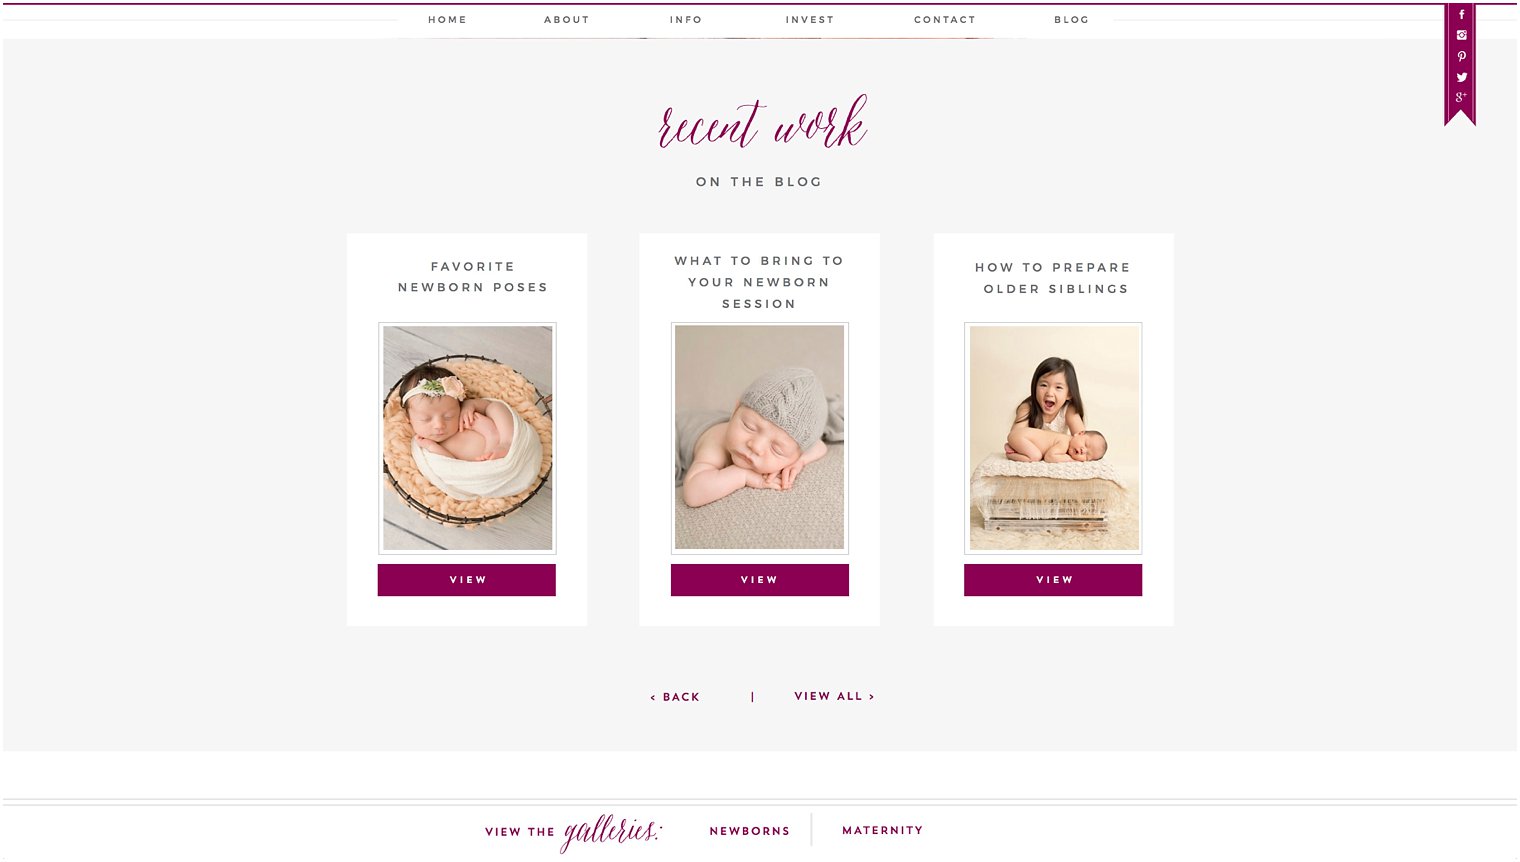Go to the Contact page
This screenshot has width=1520, height=862.
944,20
